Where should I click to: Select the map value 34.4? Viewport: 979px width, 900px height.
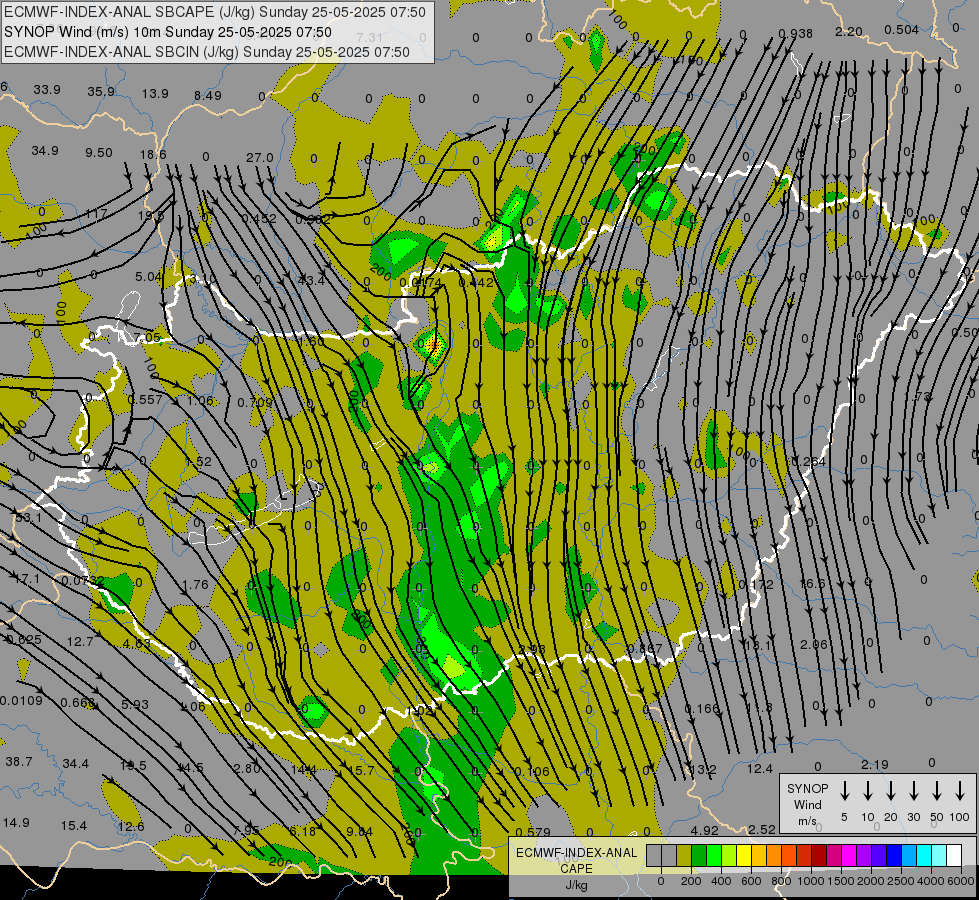coord(76,764)
